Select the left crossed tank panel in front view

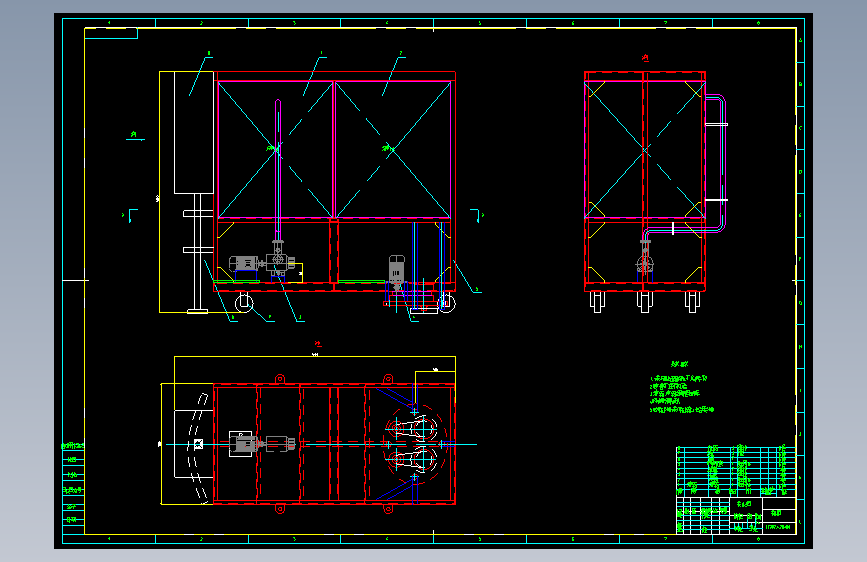[275, 150]
